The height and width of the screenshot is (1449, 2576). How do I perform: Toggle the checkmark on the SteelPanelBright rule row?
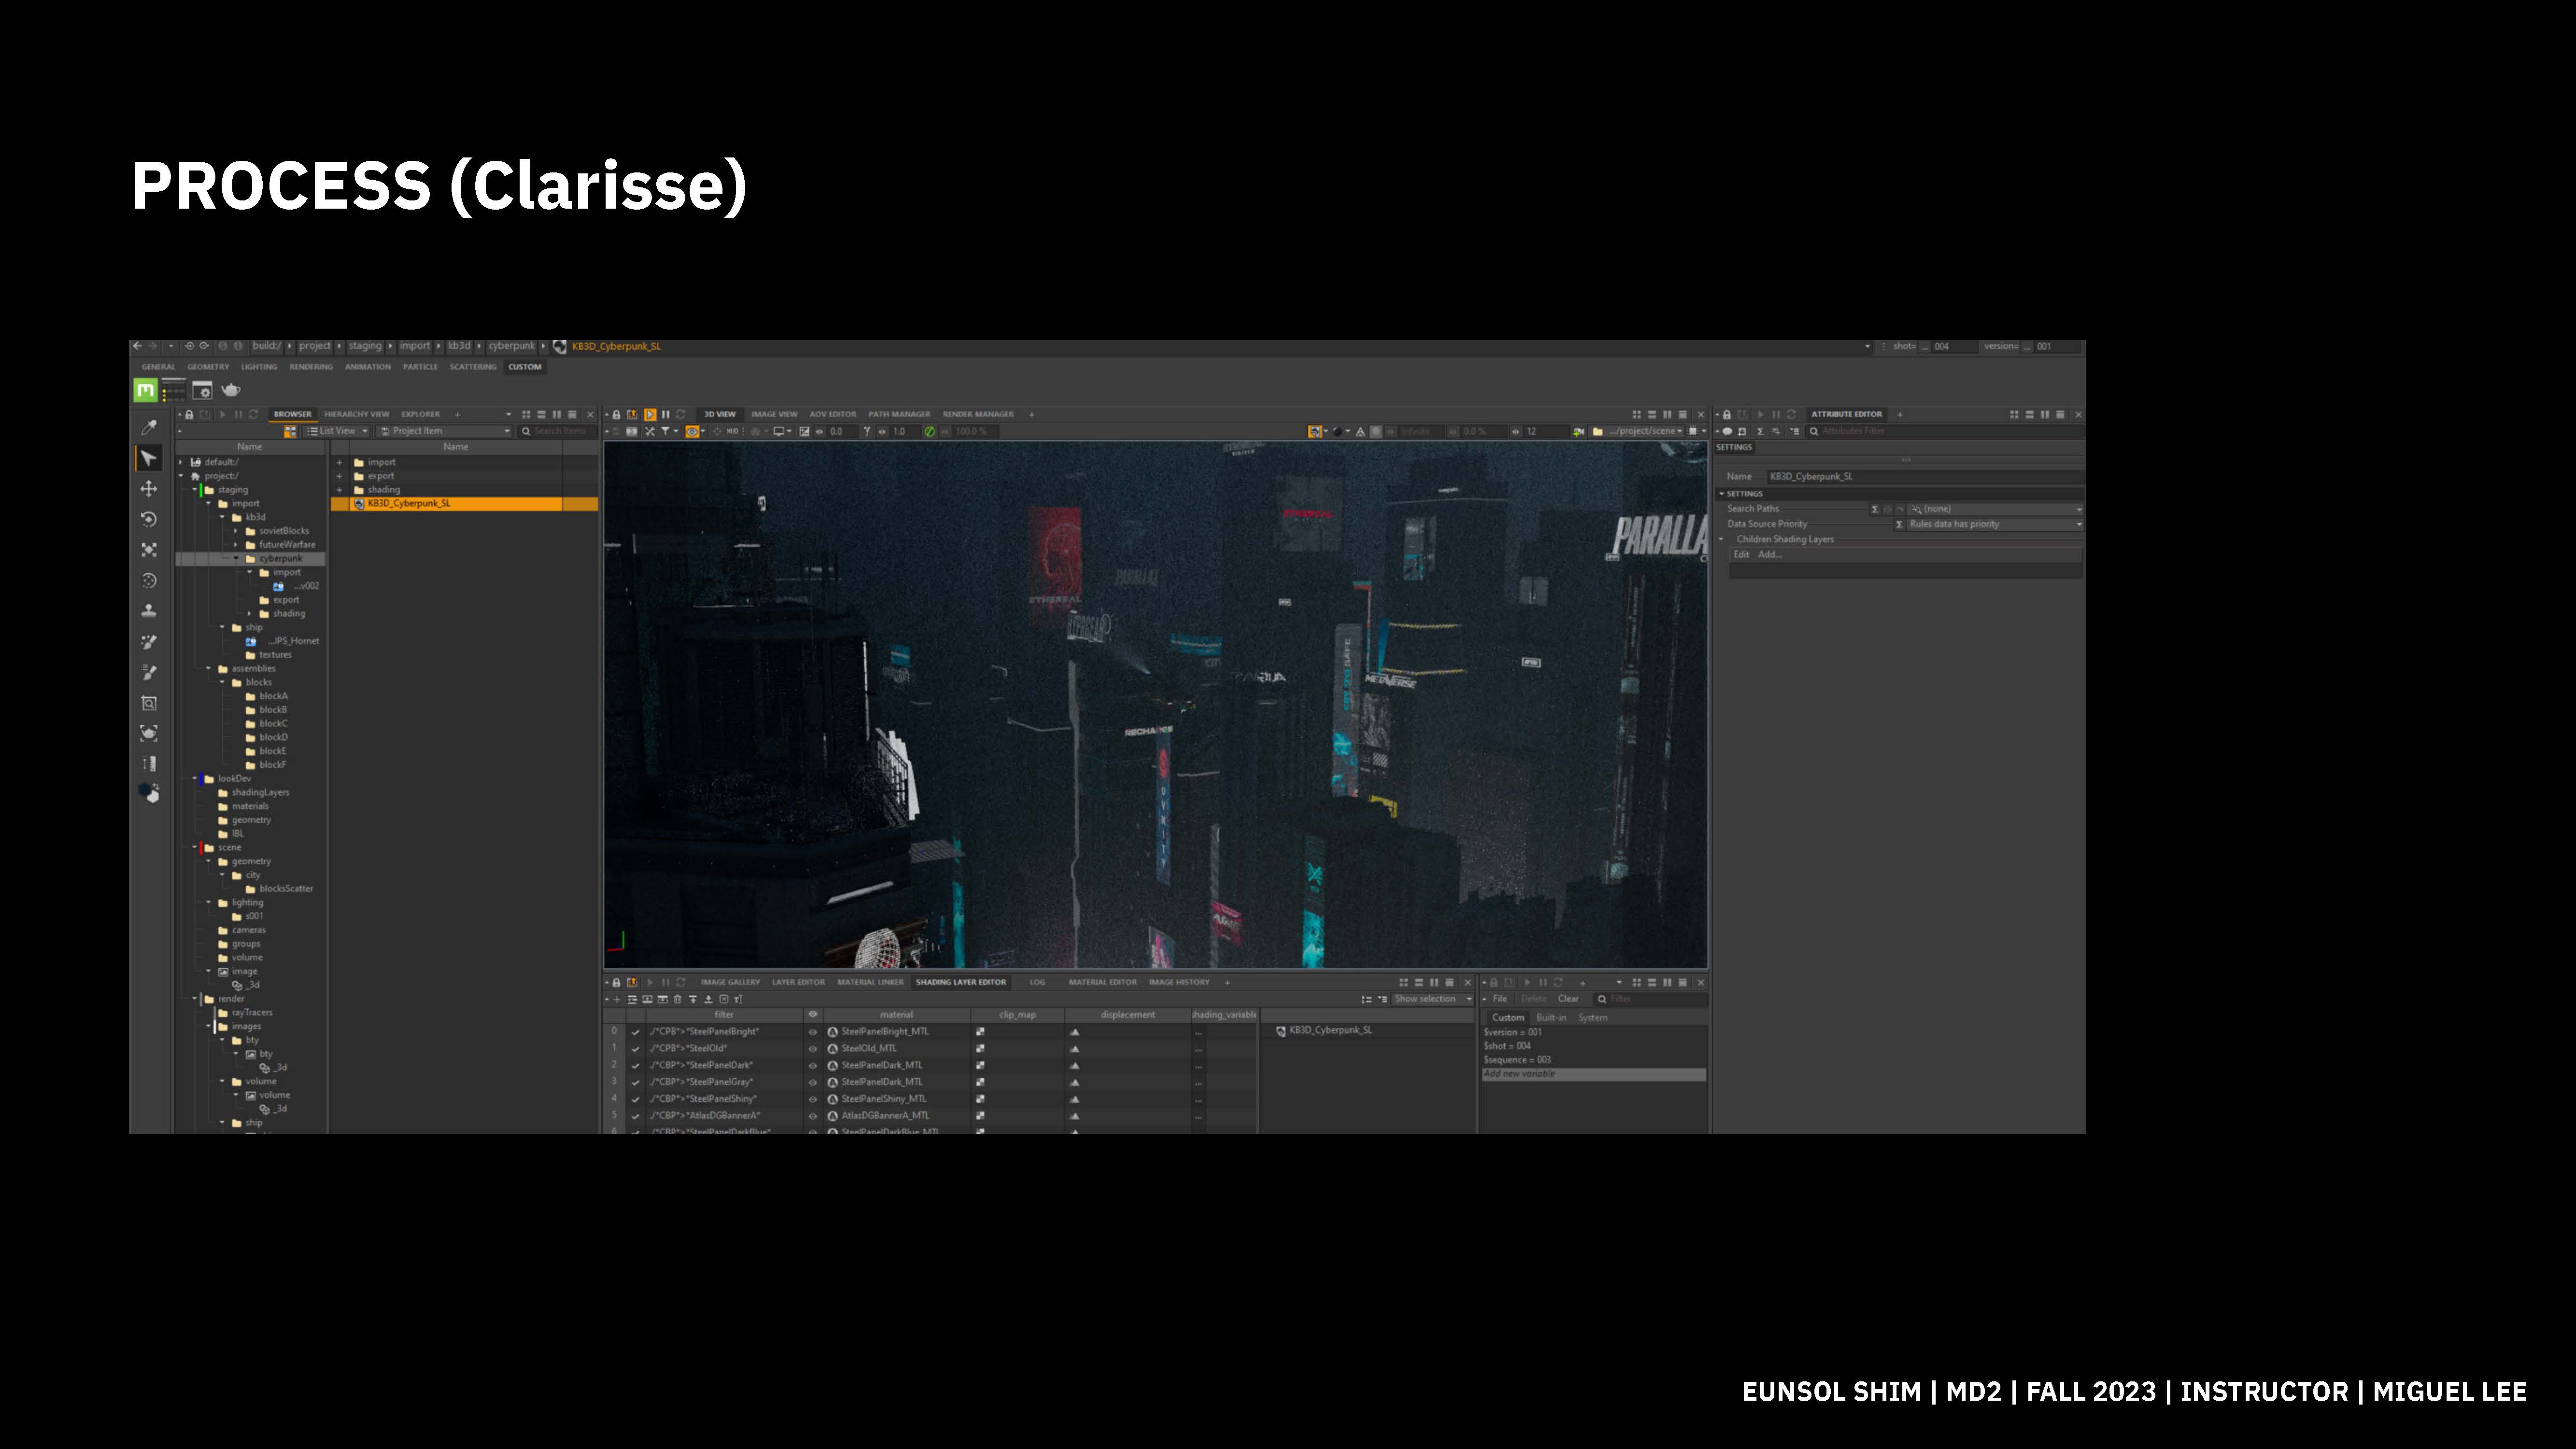click(x=635, y=1032)
